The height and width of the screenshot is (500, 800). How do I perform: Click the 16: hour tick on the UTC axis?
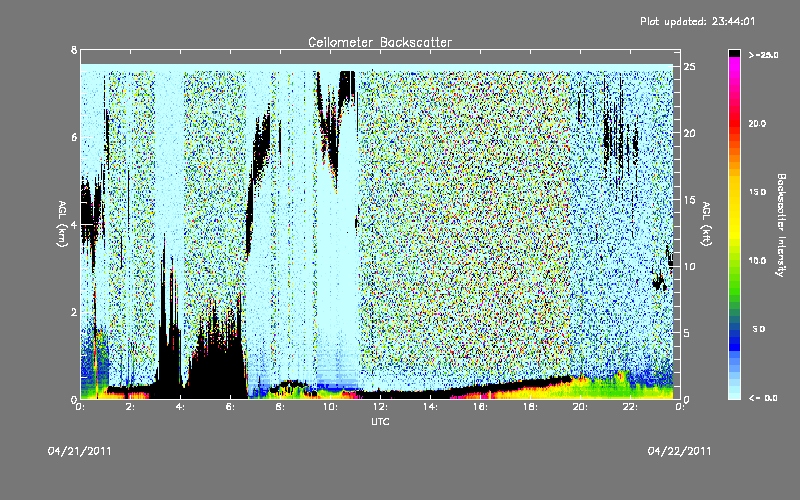pos(480,407)
